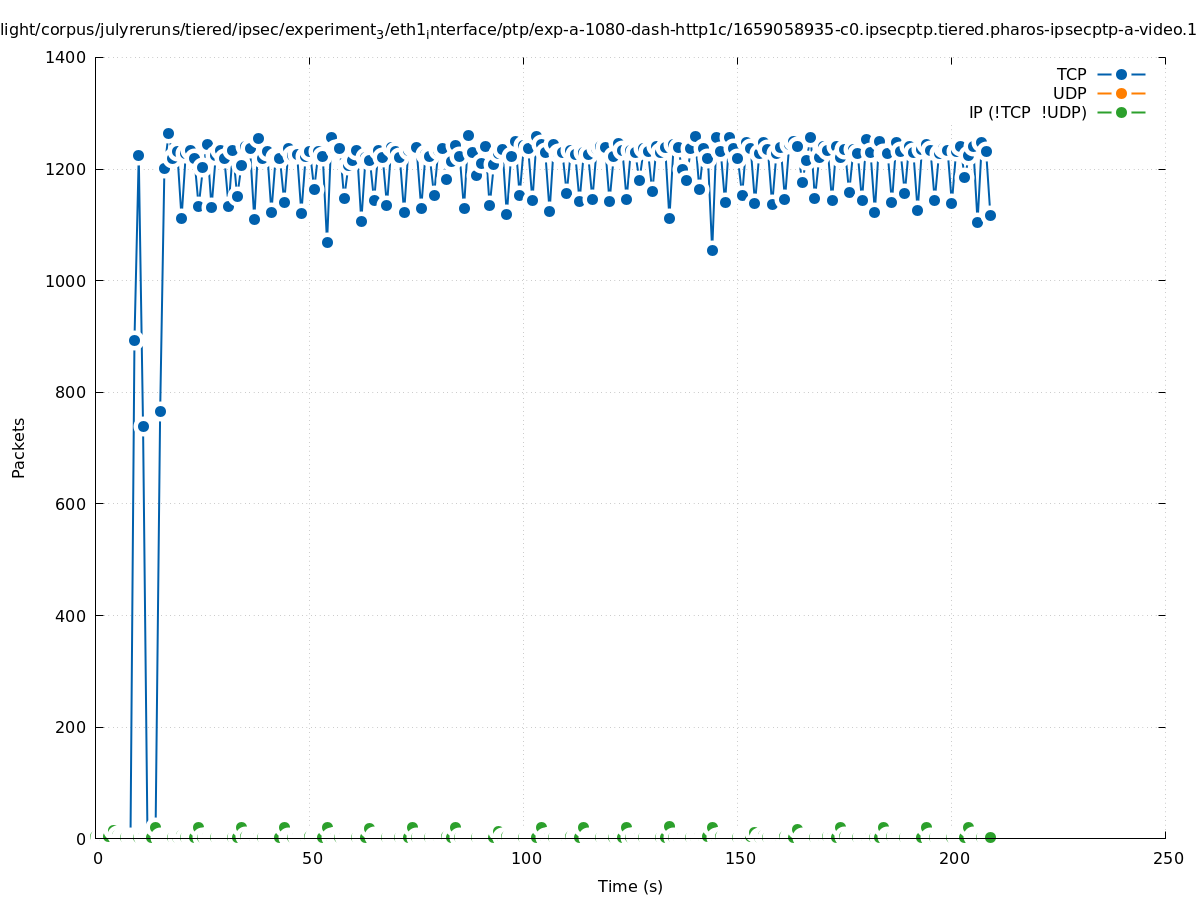Viewport: 1197px width, 900px height.
Task: Click the last green IP data point on baseline
Action: [x=990, y=837]
